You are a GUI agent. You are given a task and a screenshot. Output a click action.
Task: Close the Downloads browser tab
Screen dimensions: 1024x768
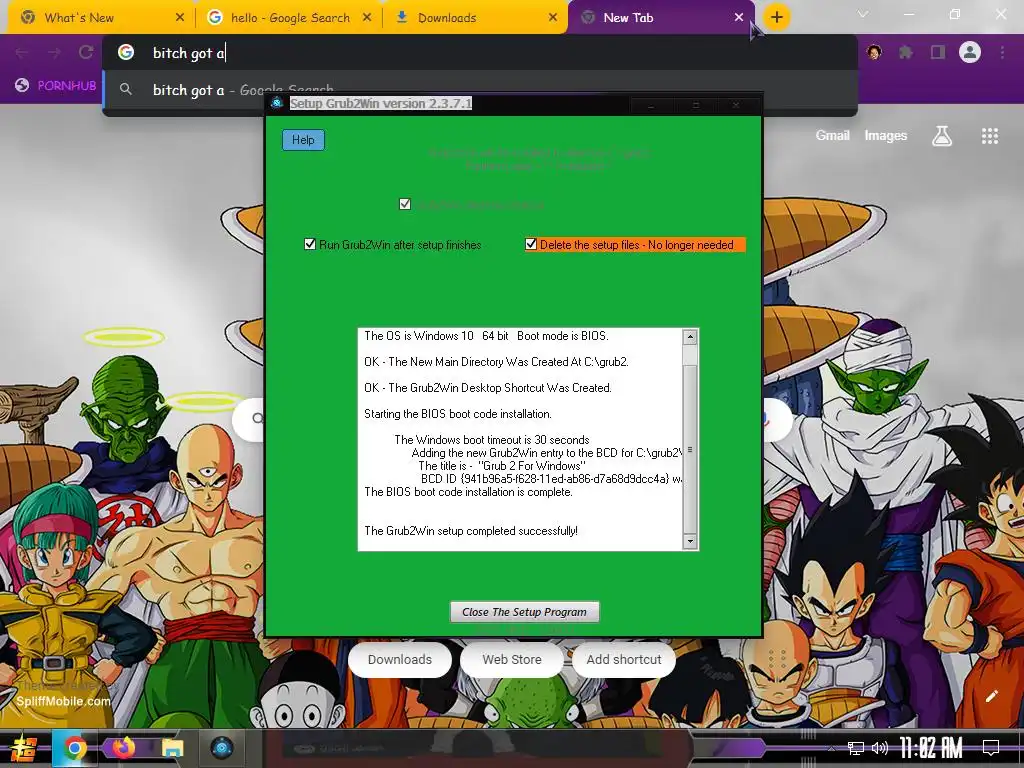(553, 18)
